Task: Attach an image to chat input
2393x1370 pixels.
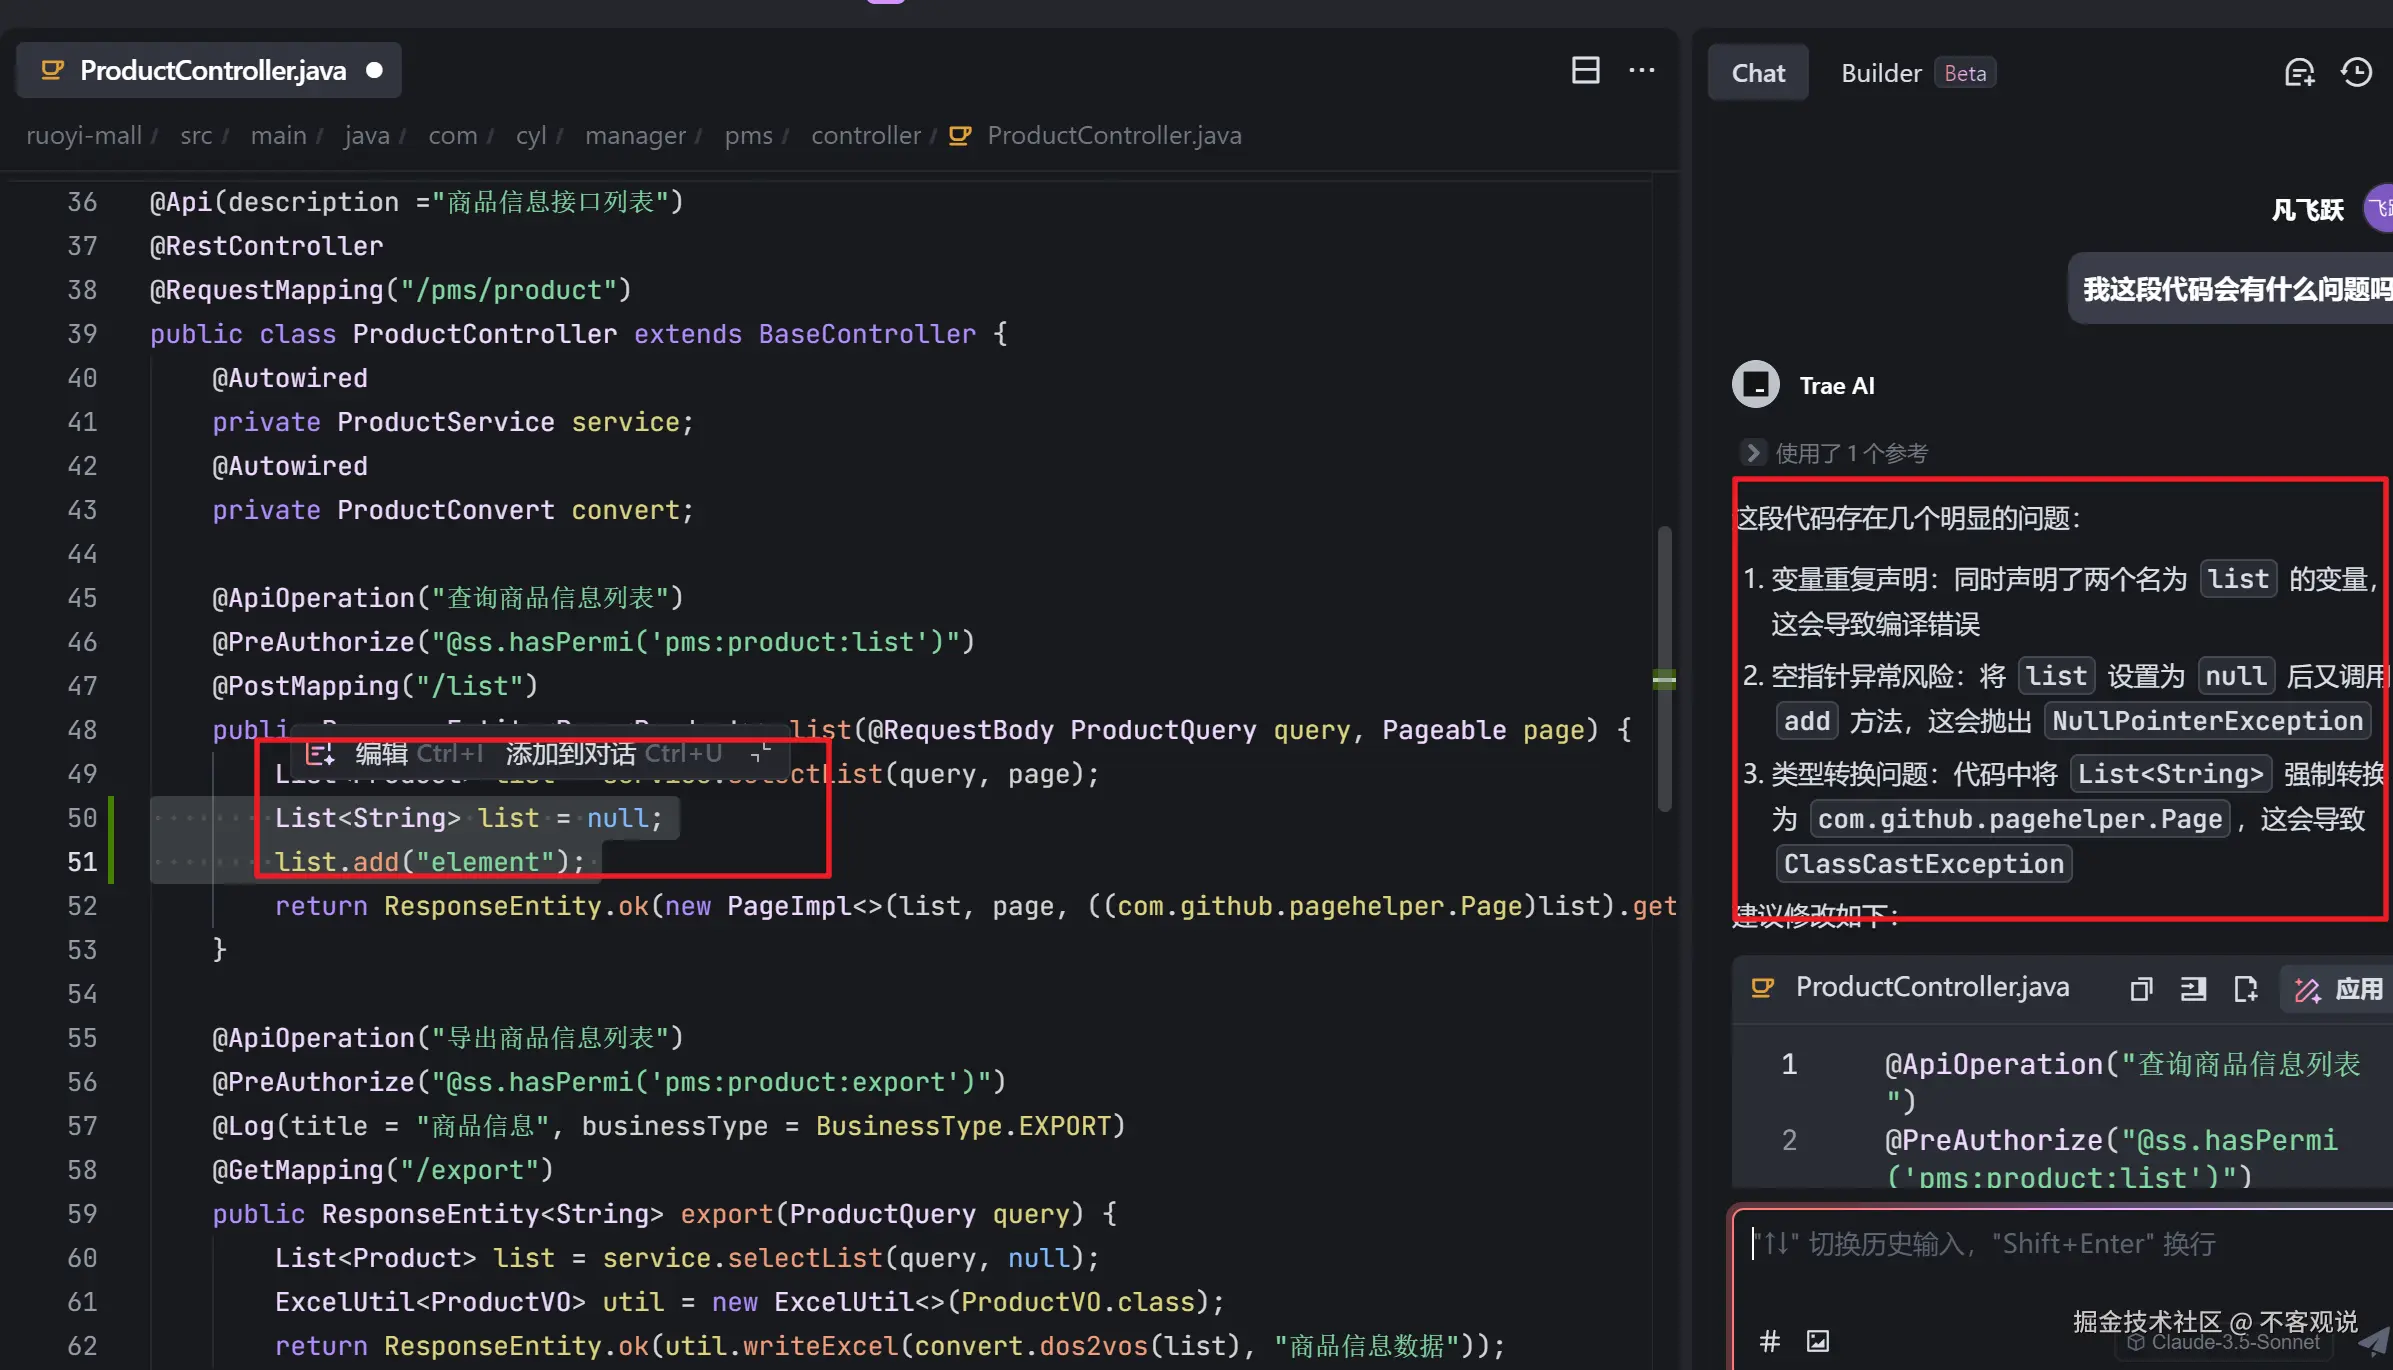Action: point(1817,1341)
